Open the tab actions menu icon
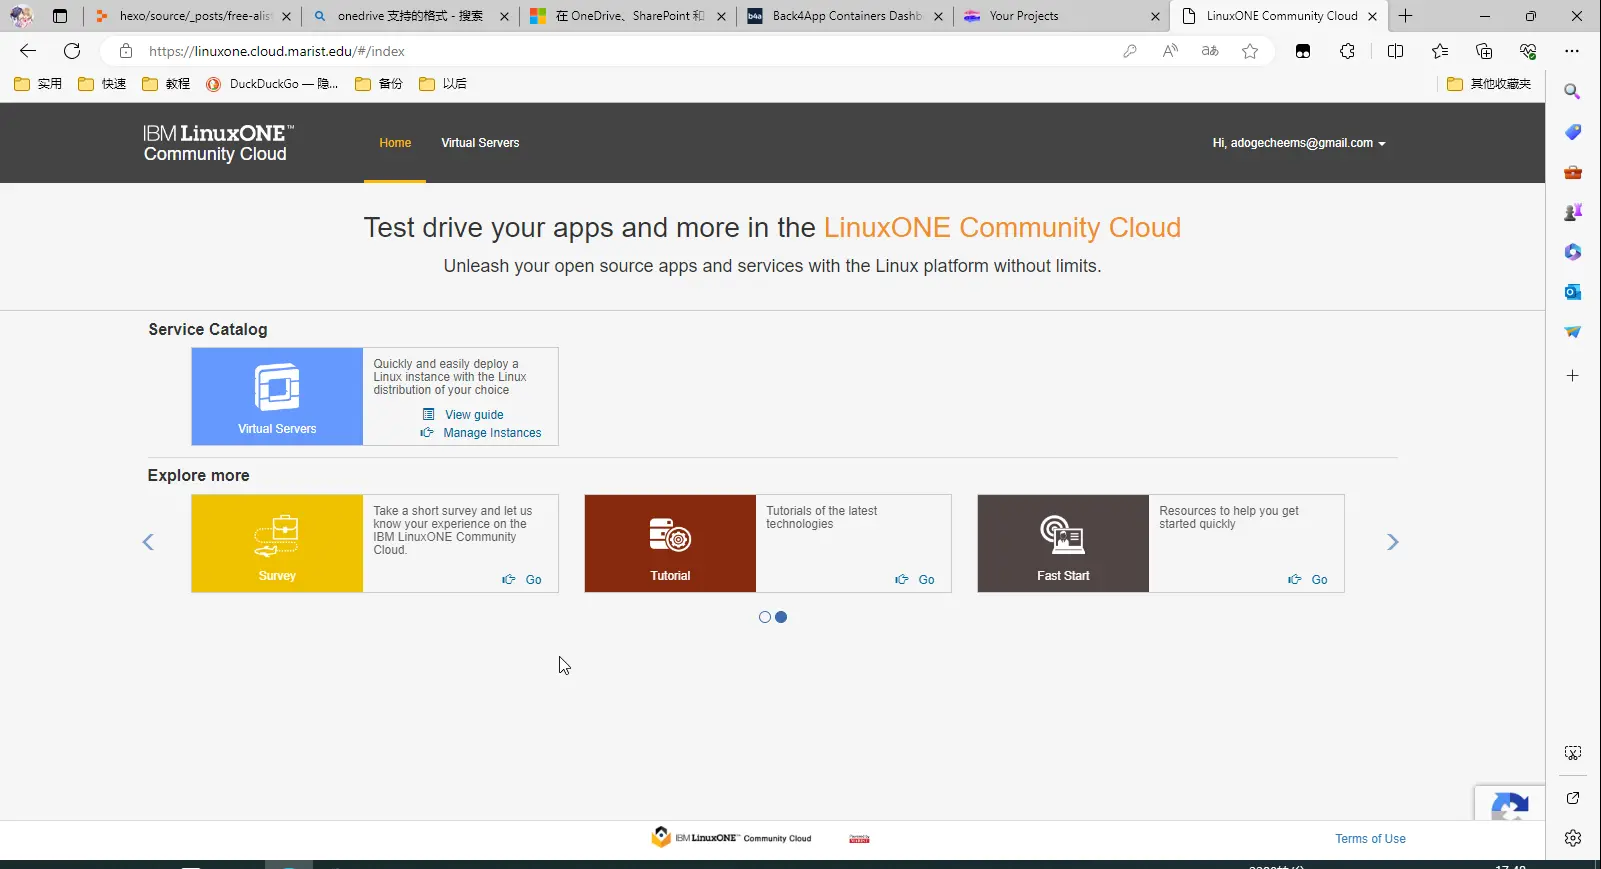This screenshot has height=869, width=1601. pos(60,16)
